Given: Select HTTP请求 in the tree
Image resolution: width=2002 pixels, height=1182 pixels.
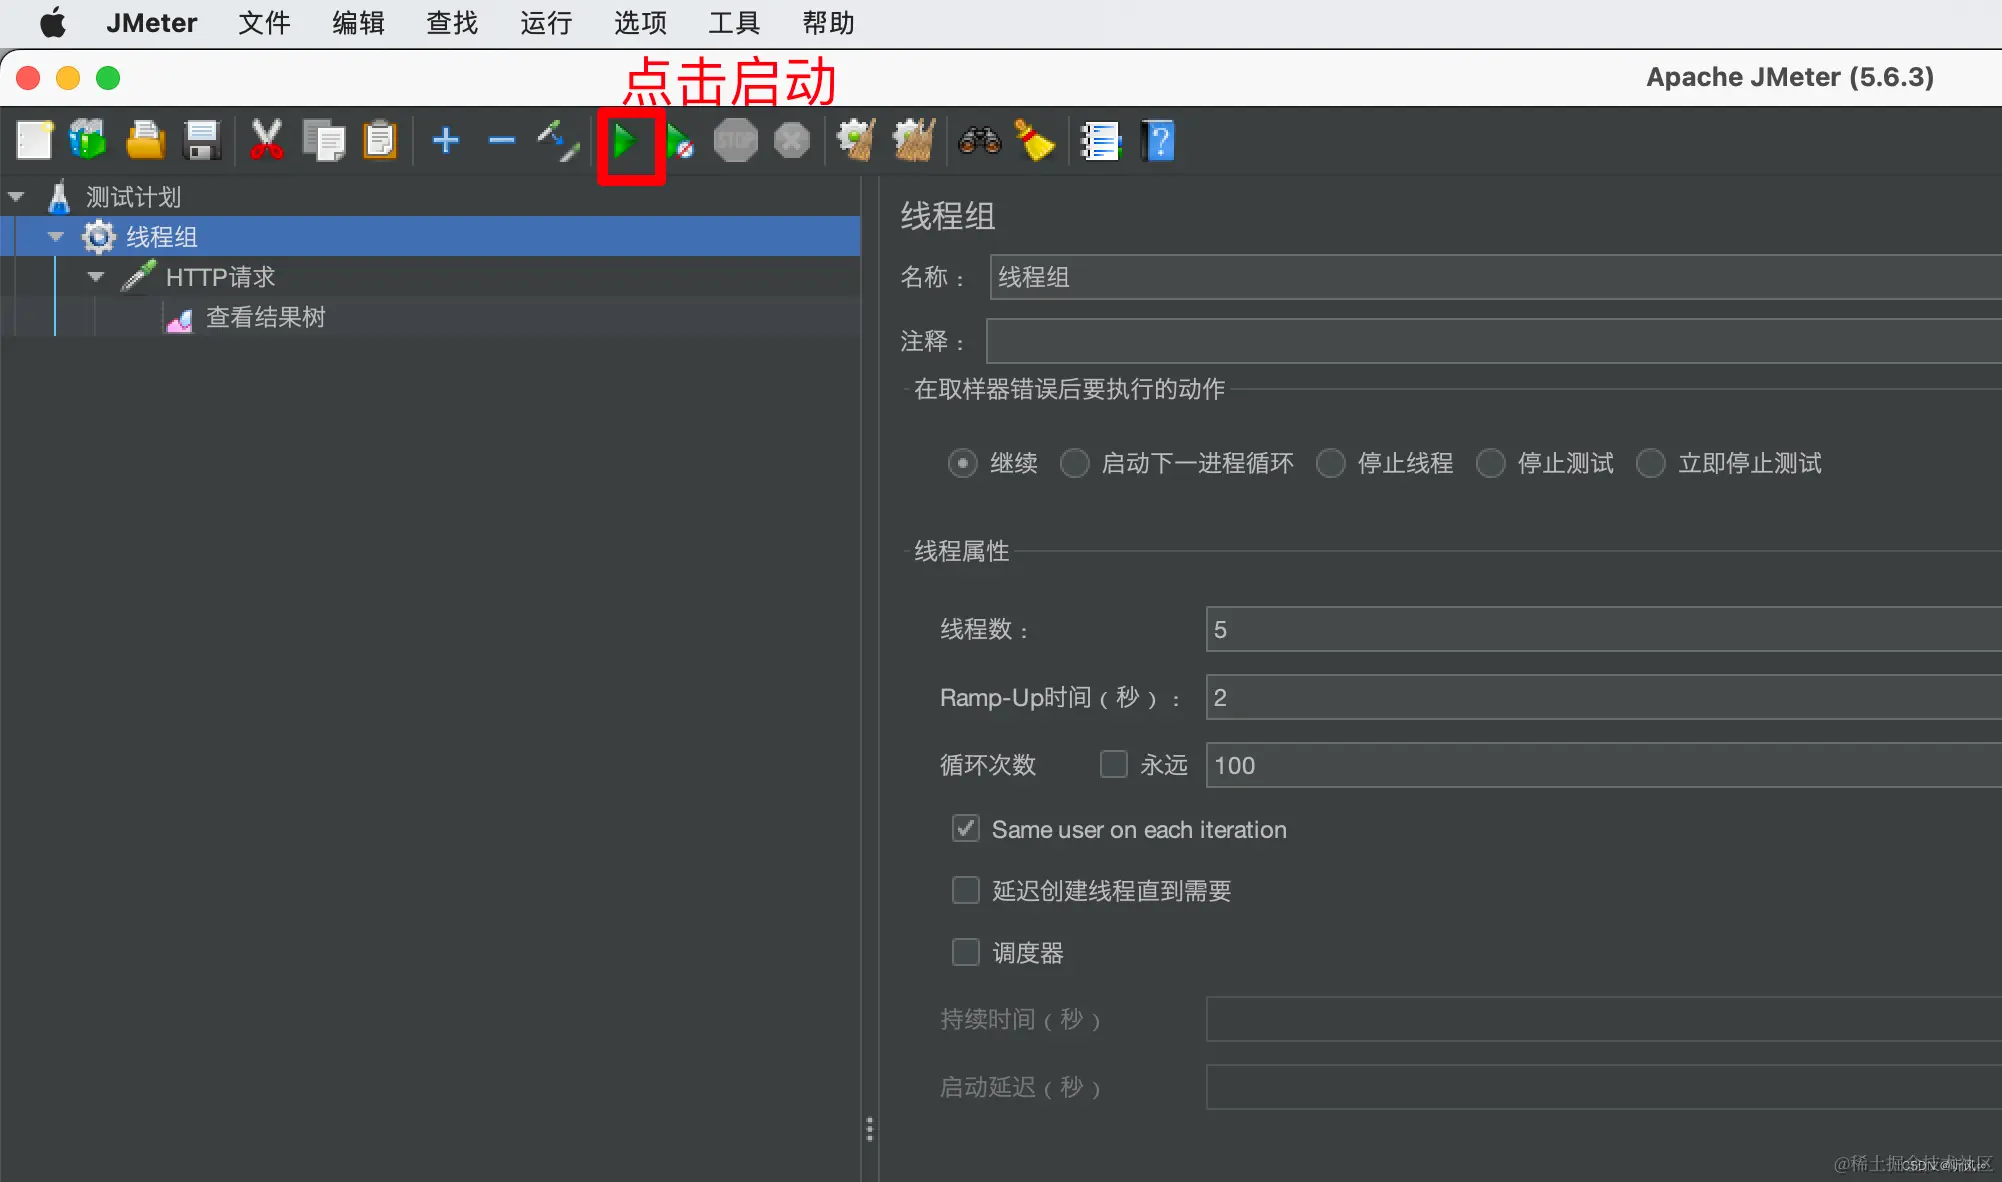Looking at the screenshot, I should 220,277.
